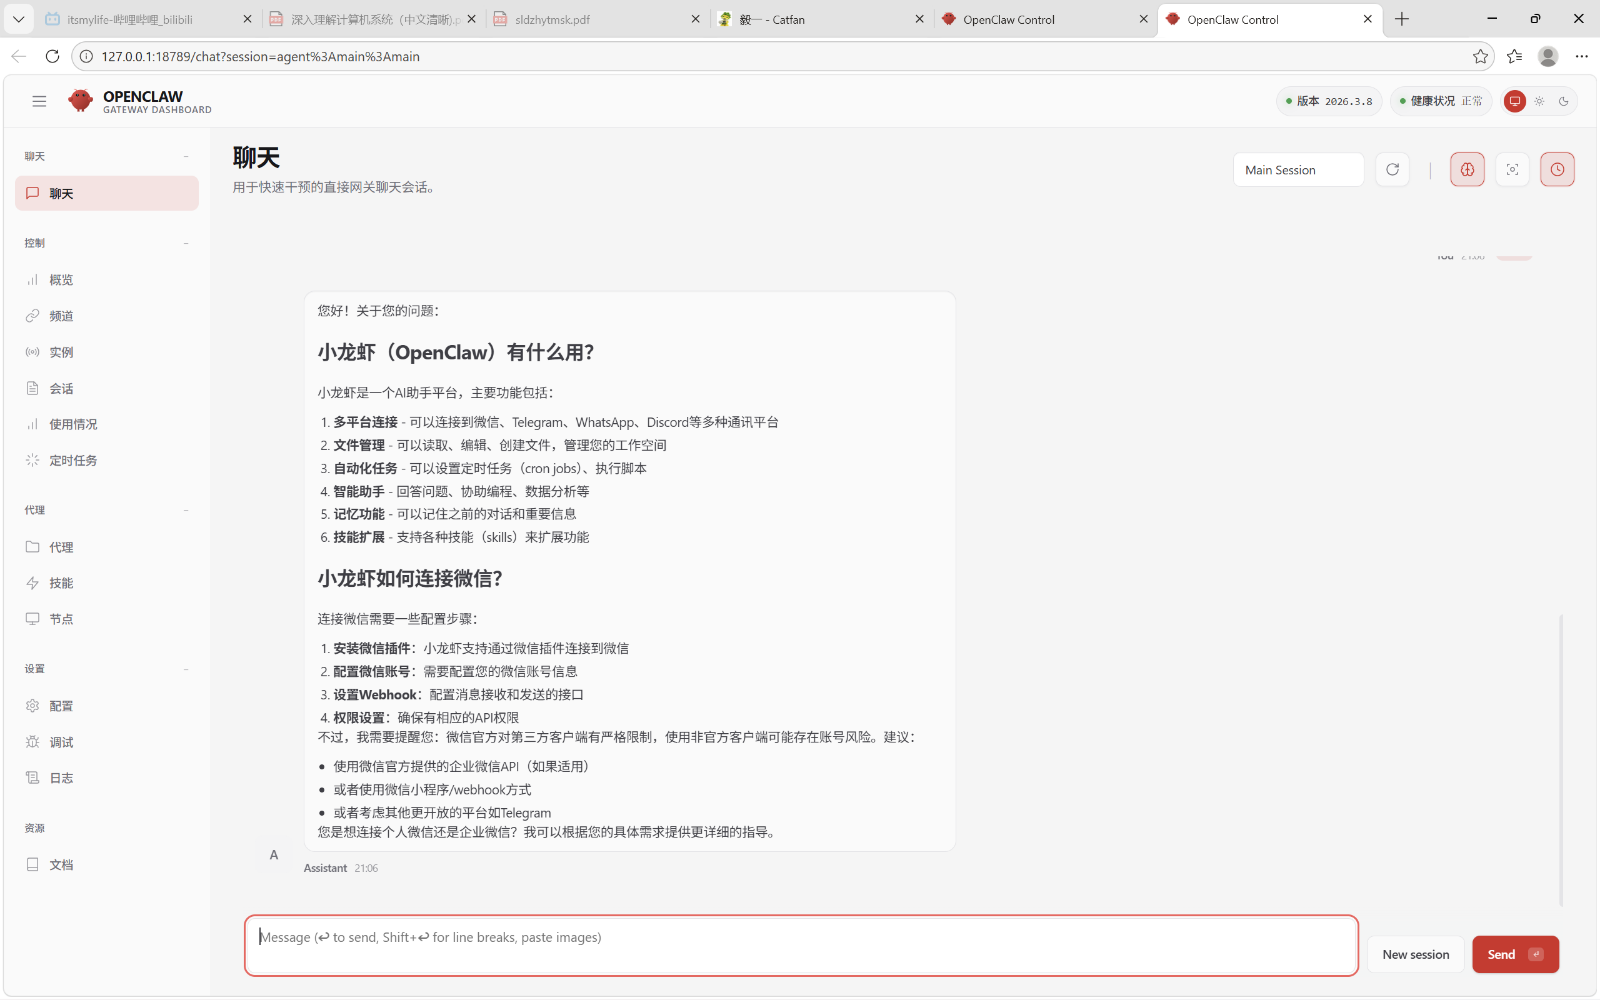This screenshot has width=1600, height=1000.
Task: Open the 会话 sessions page
Action: [107, 388]
